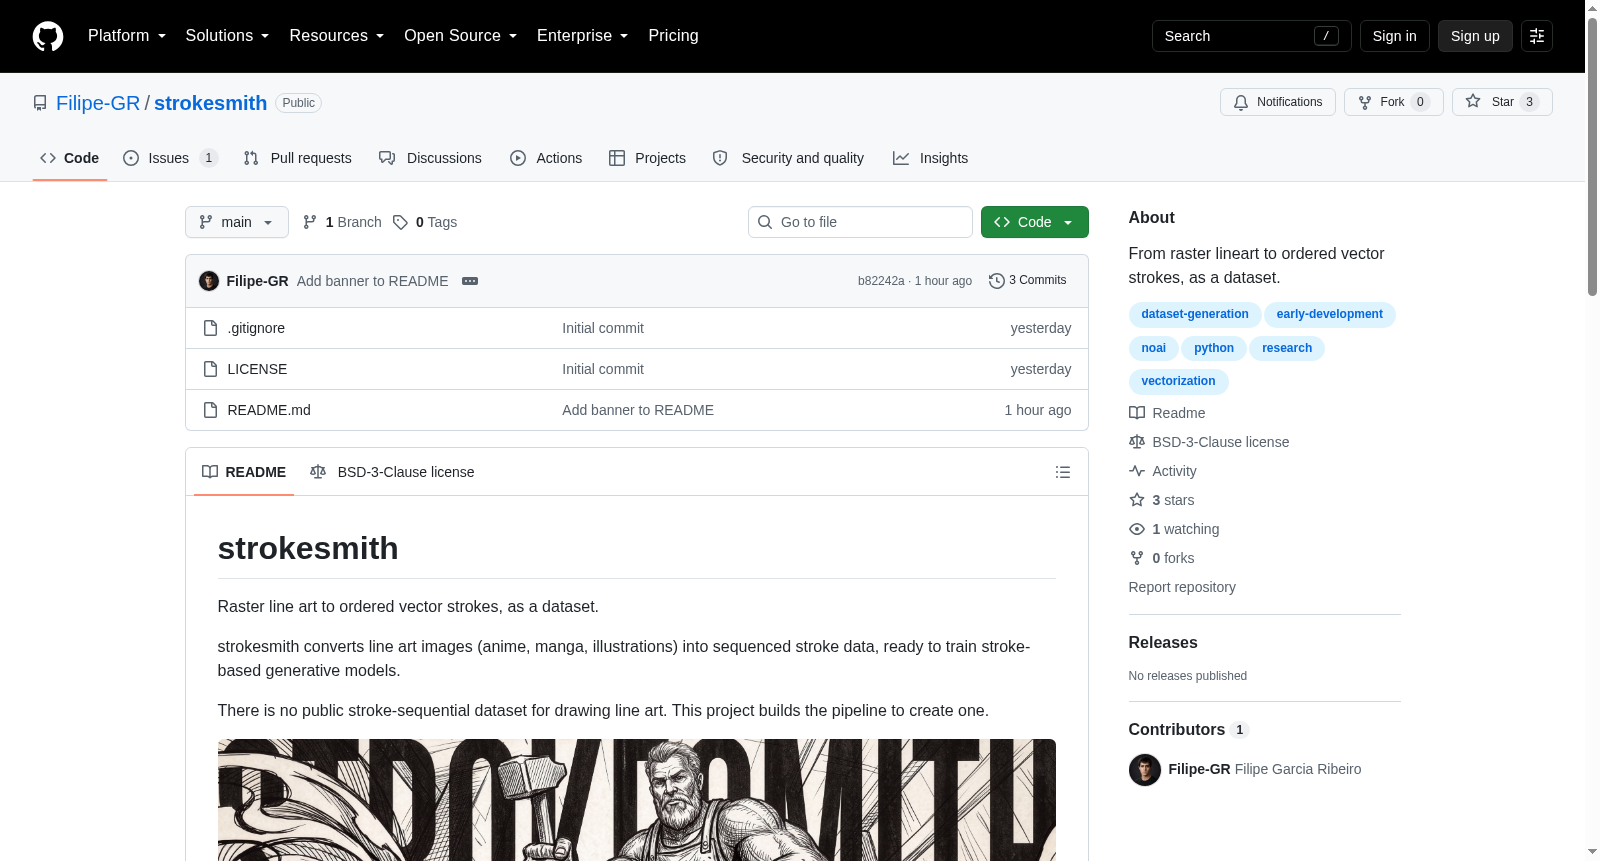Open appearance settings icon in header
1600x861 pixels.
[x=1537, y=36]
